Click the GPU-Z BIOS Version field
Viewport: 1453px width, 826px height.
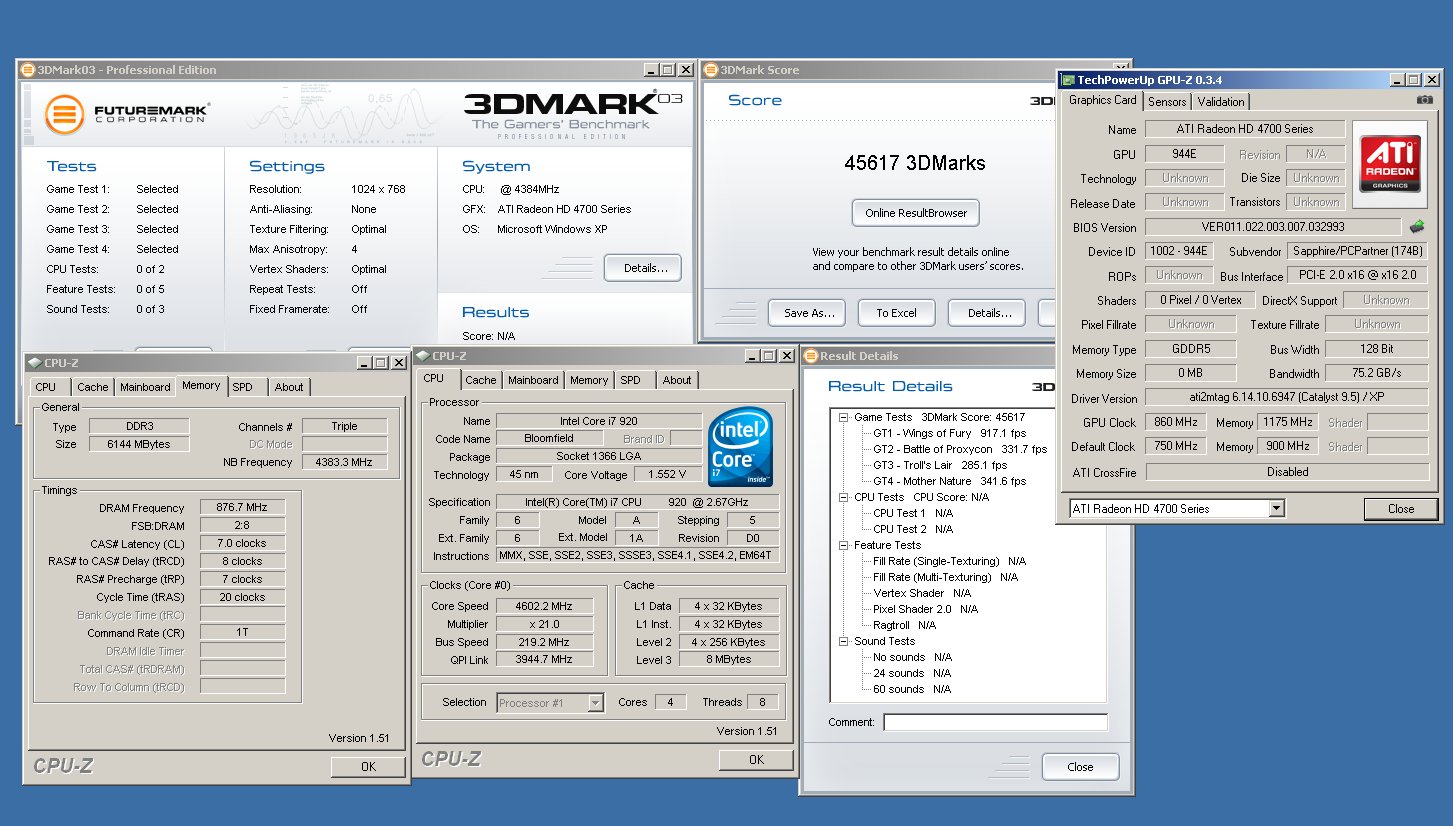click(x=1273, y=228)
